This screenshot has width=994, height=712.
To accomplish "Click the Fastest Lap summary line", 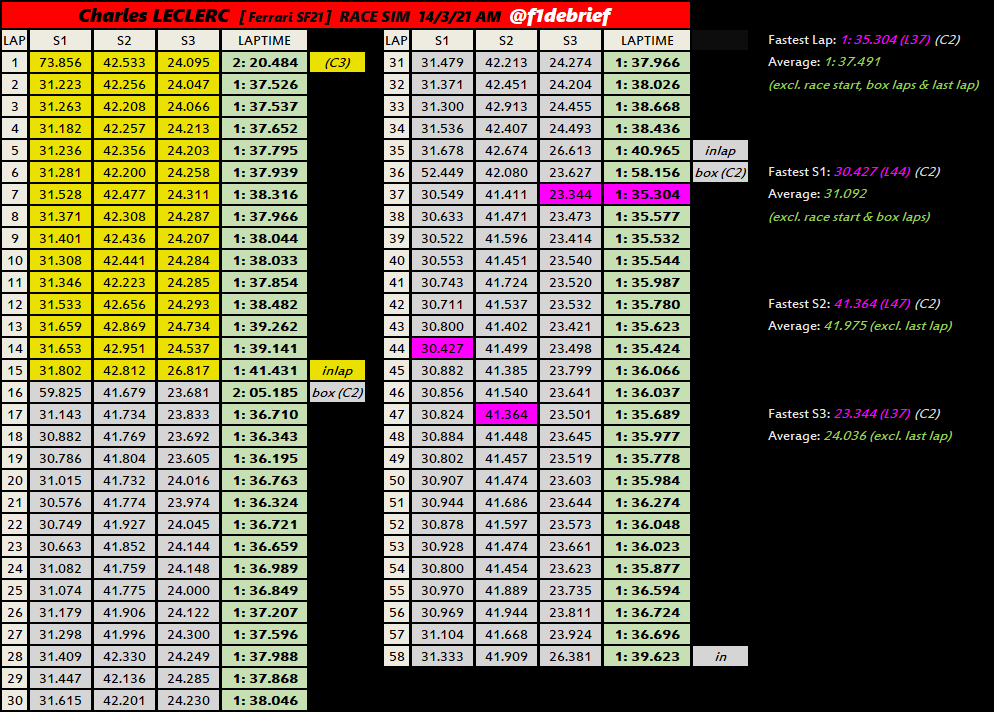I will click(864, 39).
